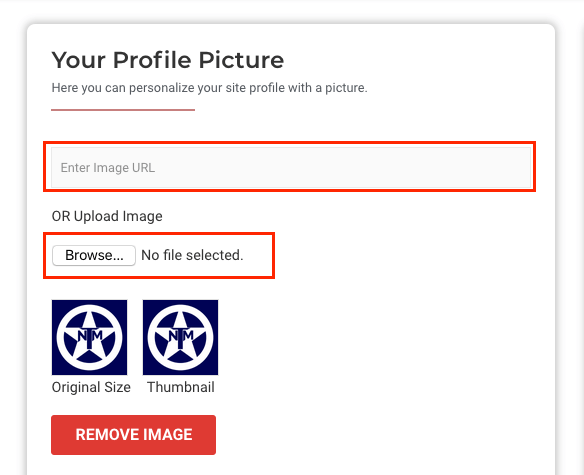The image size is (584, 475).
Task: Click the Enter Image URL field
Action: tap(291, 167)
